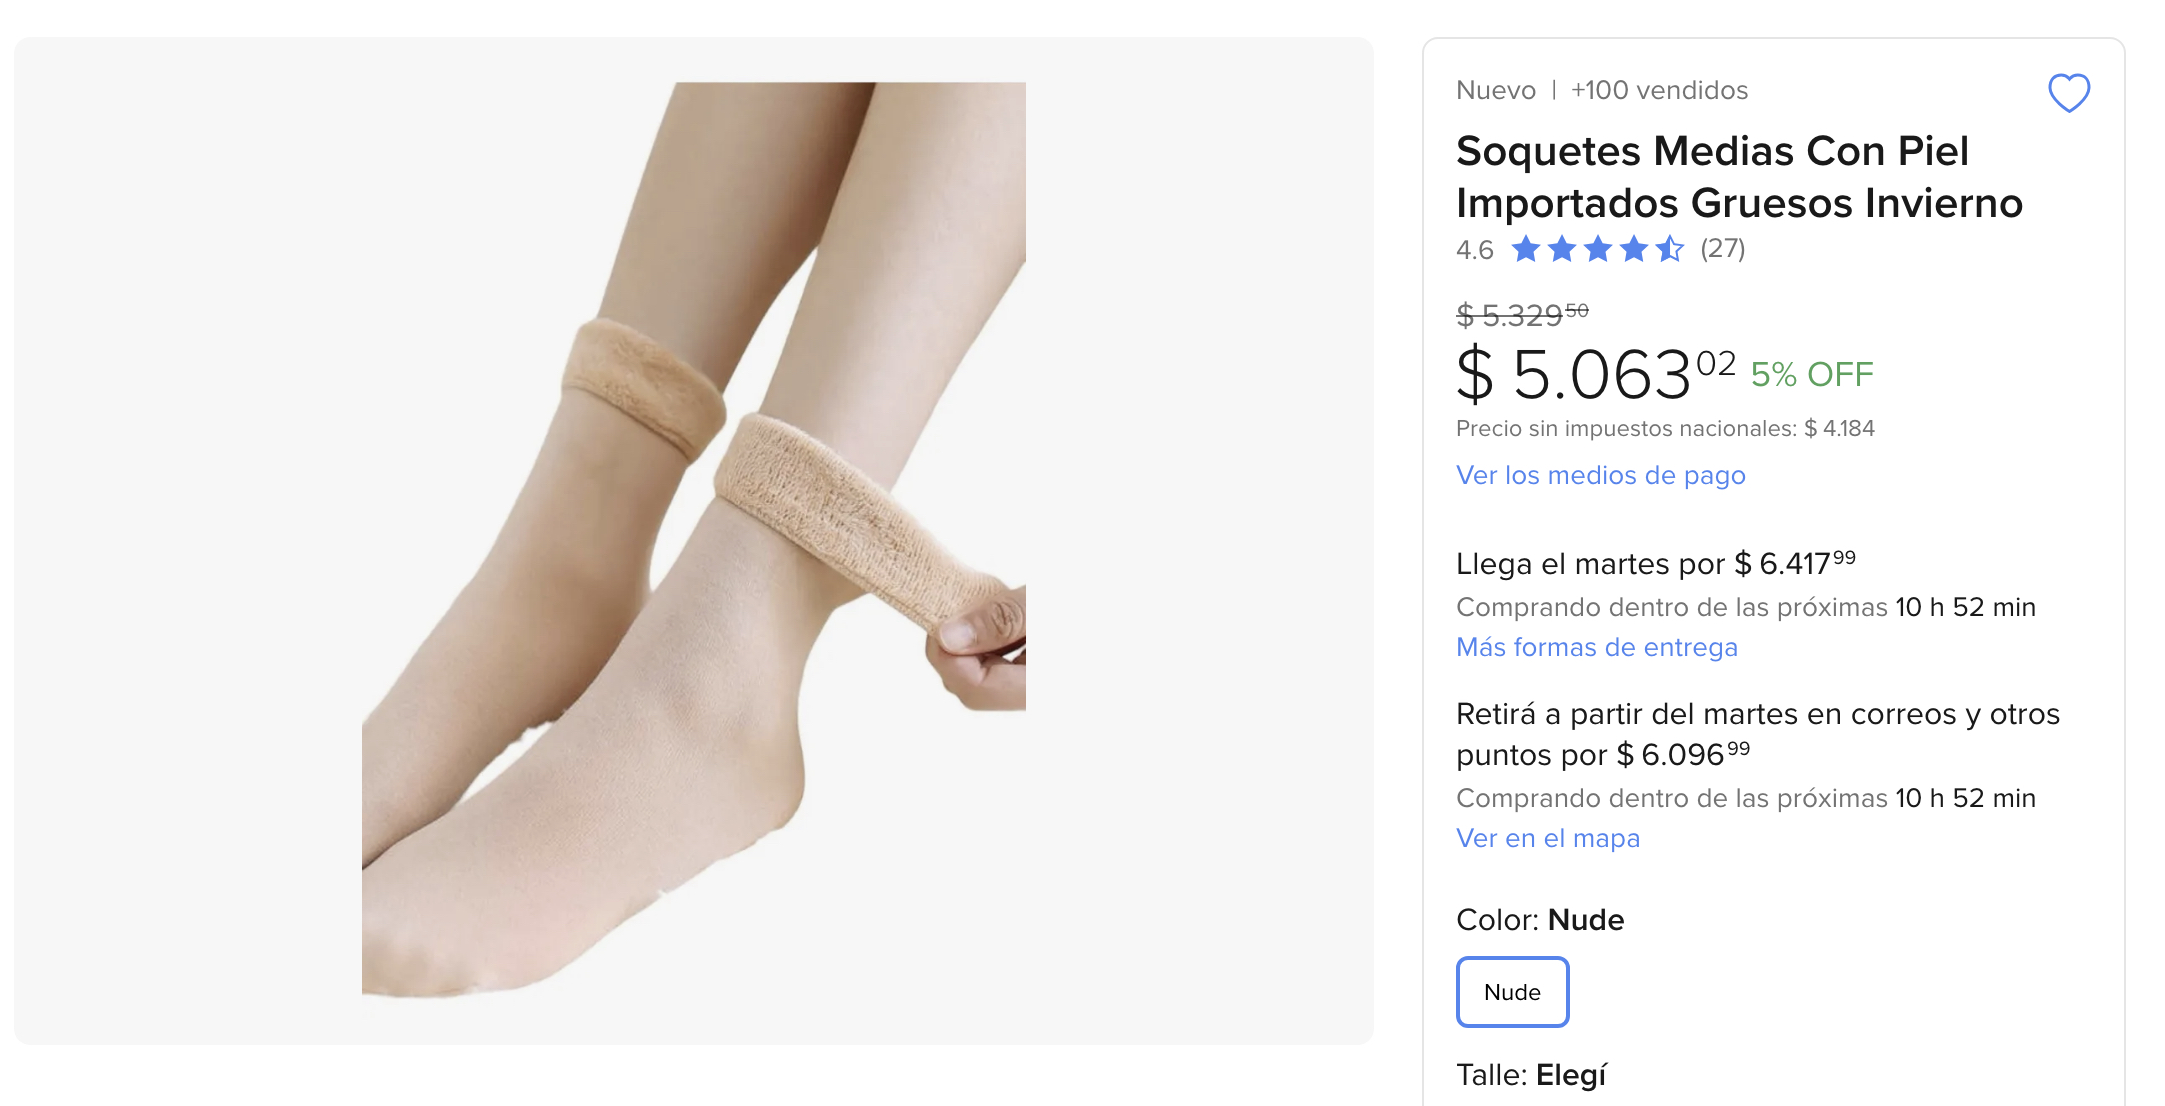The image size is (2165, 1106).
Task: Select the Nude color option
Action: (x=1512, y=992)
